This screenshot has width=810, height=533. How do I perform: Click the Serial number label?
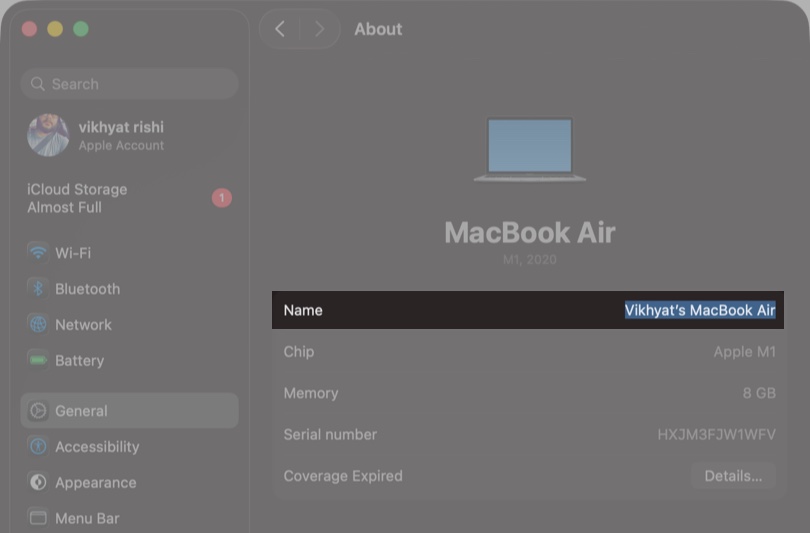point(330,434)
